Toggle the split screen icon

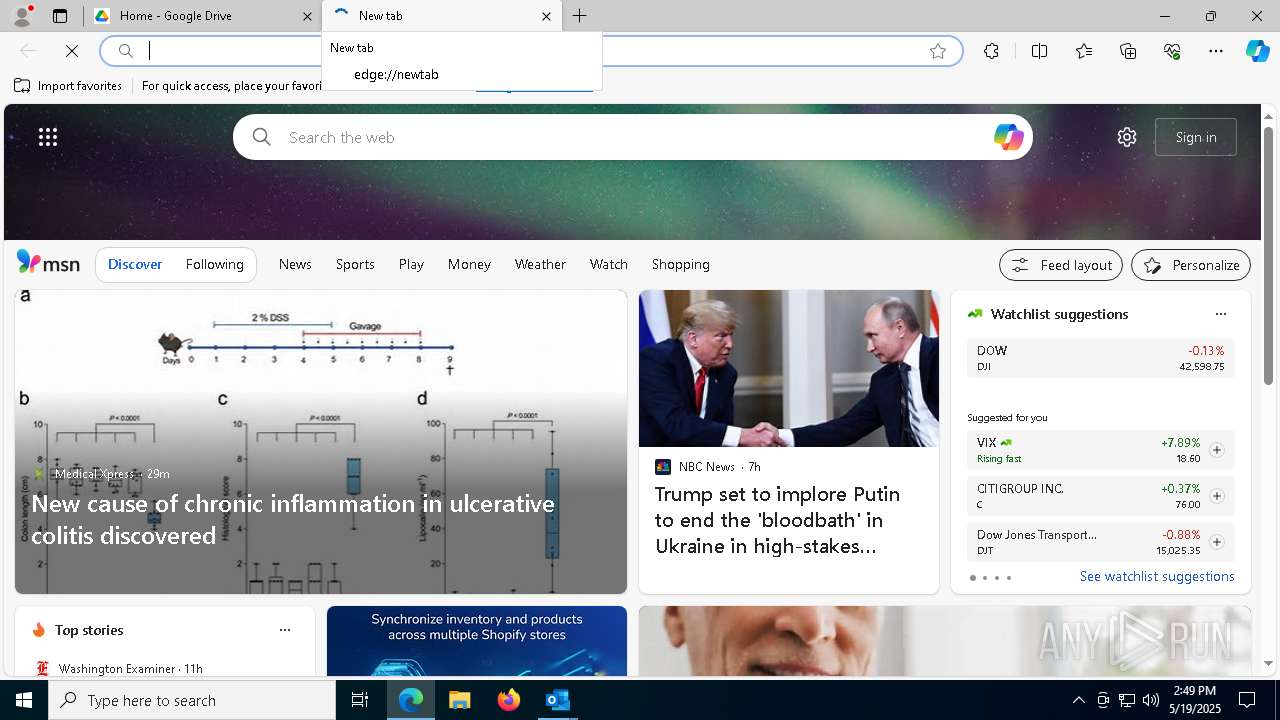click(x=1039, y=51)
